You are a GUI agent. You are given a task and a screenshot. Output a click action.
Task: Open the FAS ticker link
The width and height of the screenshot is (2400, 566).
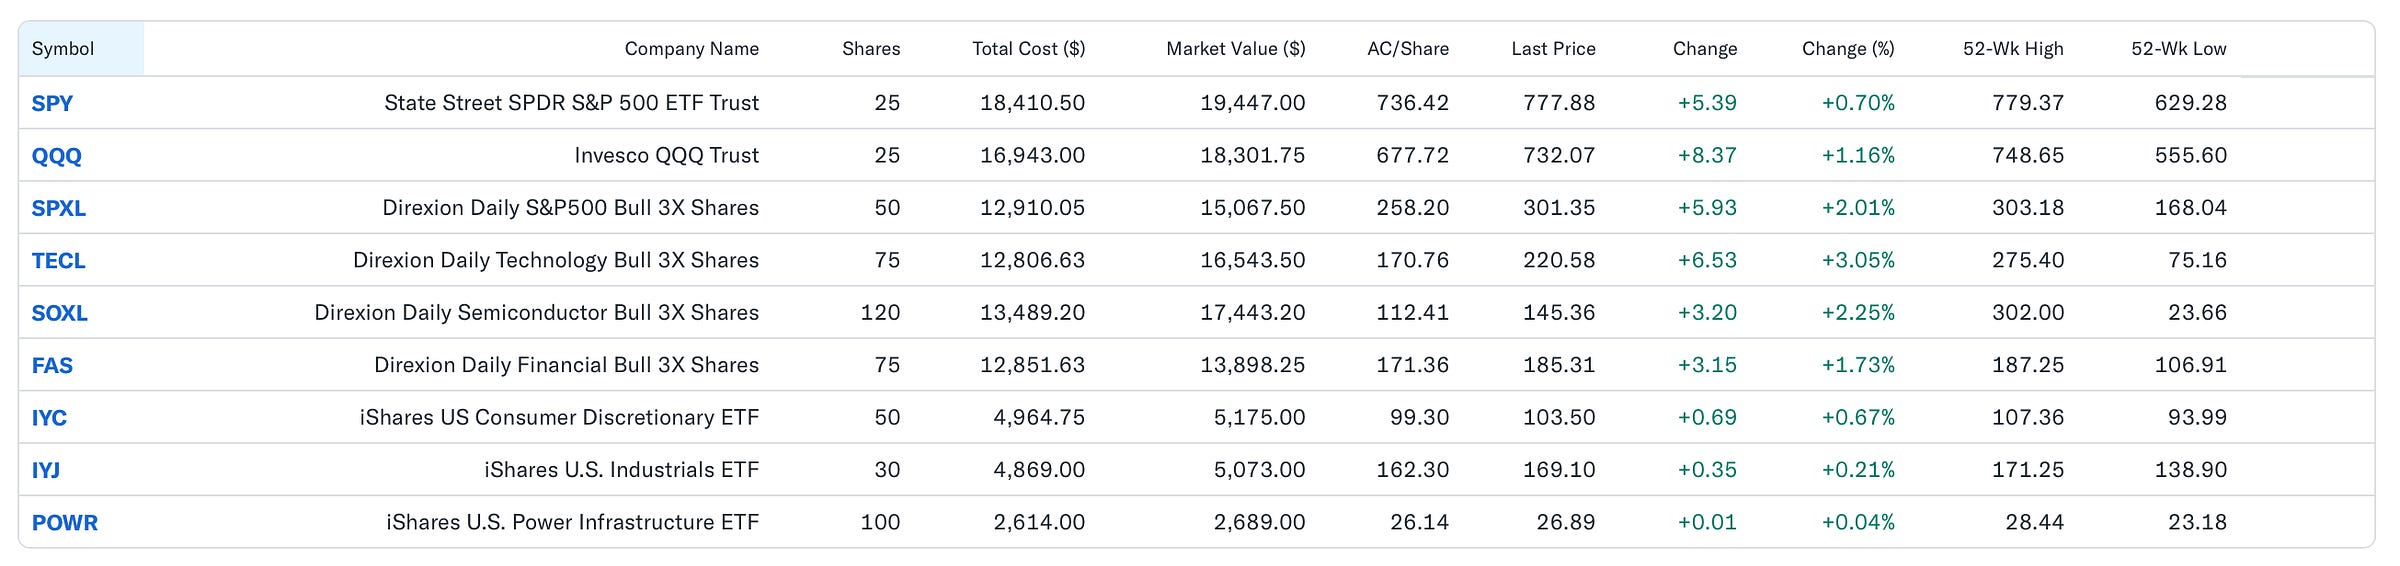coord(52,366)
